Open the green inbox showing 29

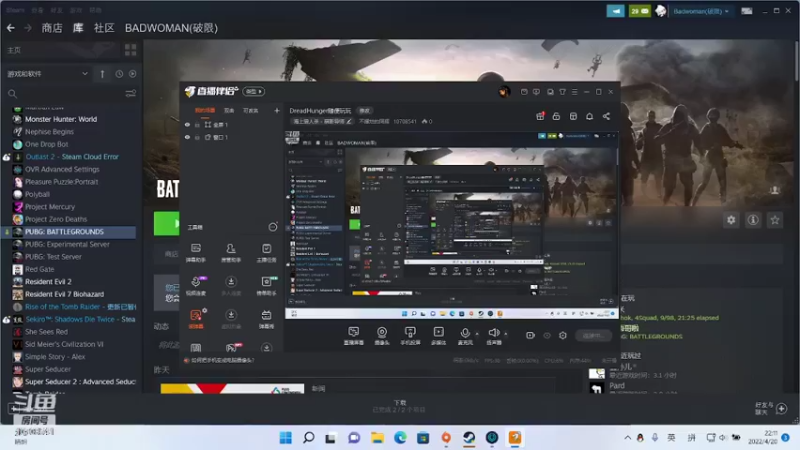640,11
